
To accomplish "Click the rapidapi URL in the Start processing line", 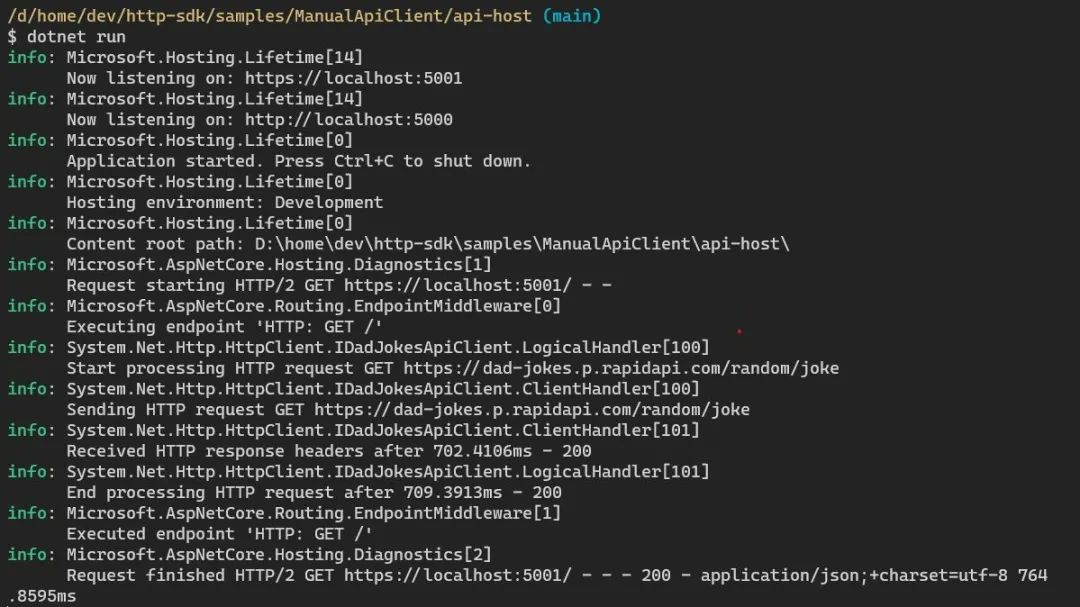I will tap(621, 368).
